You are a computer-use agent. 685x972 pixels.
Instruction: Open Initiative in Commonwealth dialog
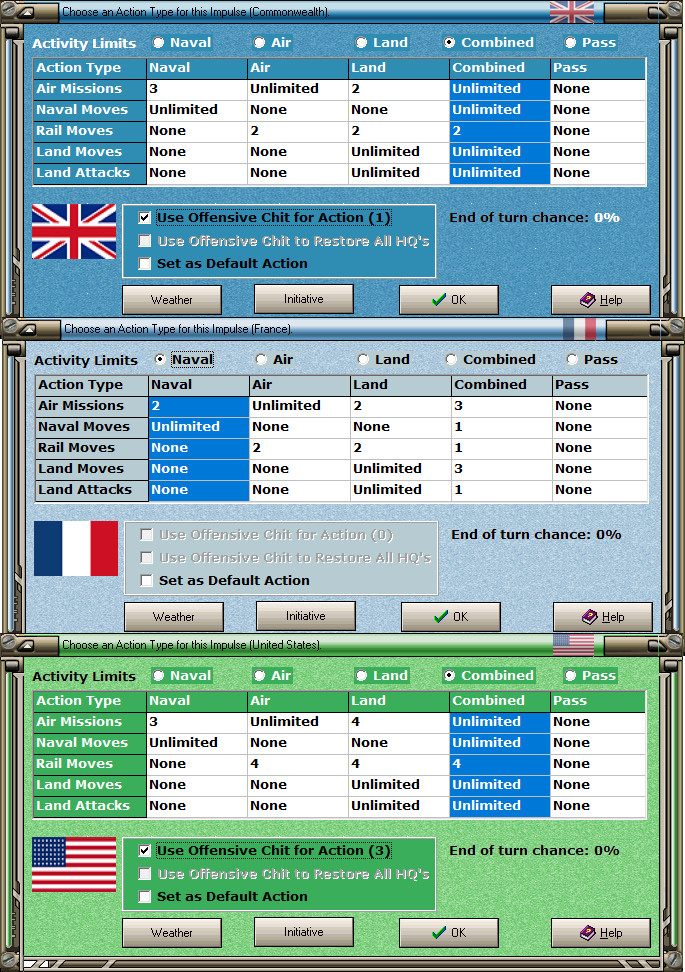tap(304, 299)
